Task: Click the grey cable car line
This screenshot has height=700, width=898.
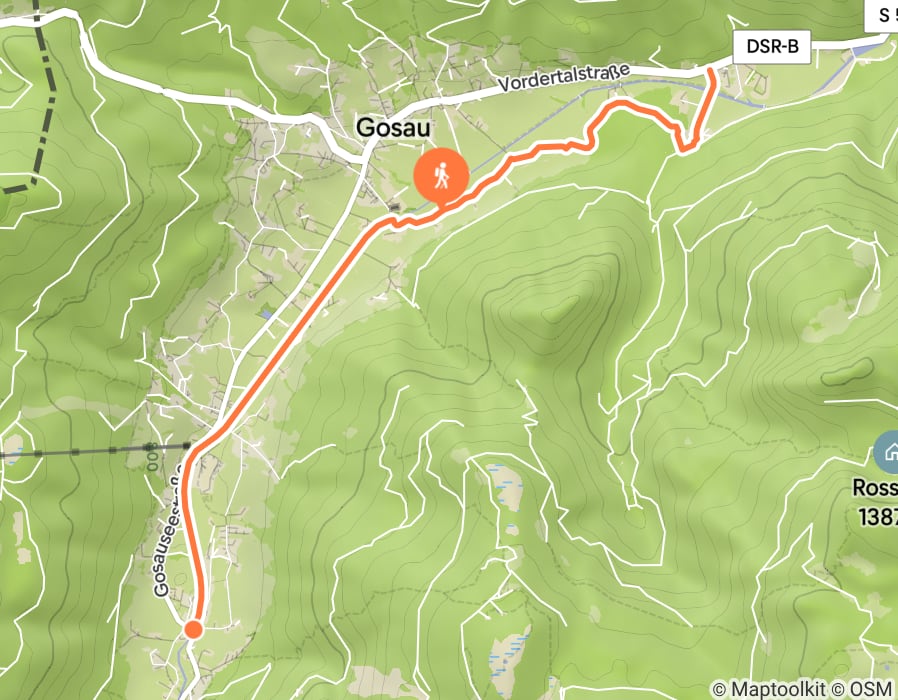Action: [94, 450]
